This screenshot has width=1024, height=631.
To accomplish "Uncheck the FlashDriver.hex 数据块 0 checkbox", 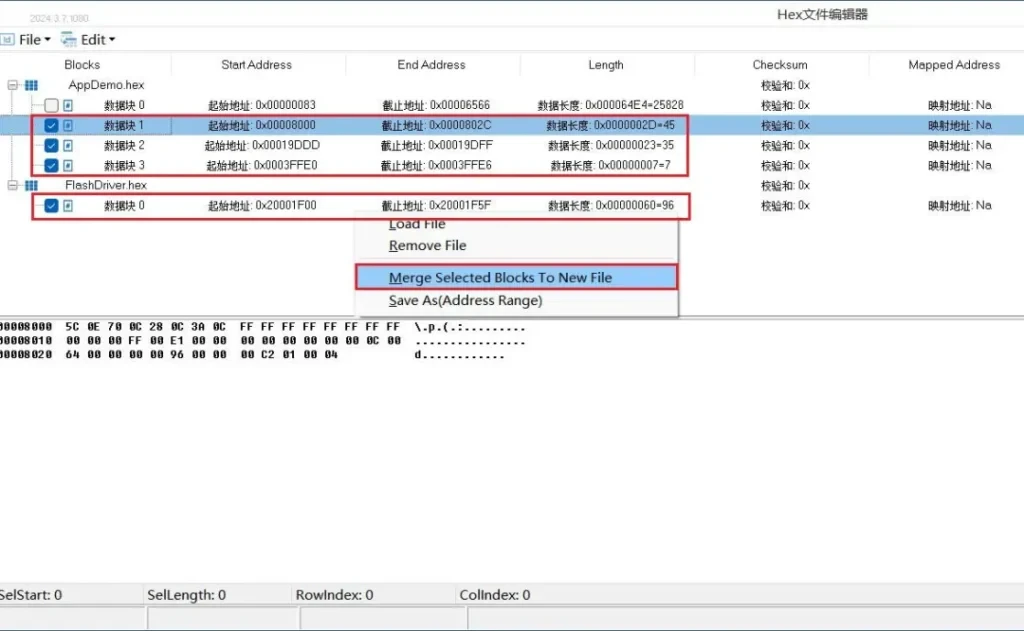I will coord(51,206).
